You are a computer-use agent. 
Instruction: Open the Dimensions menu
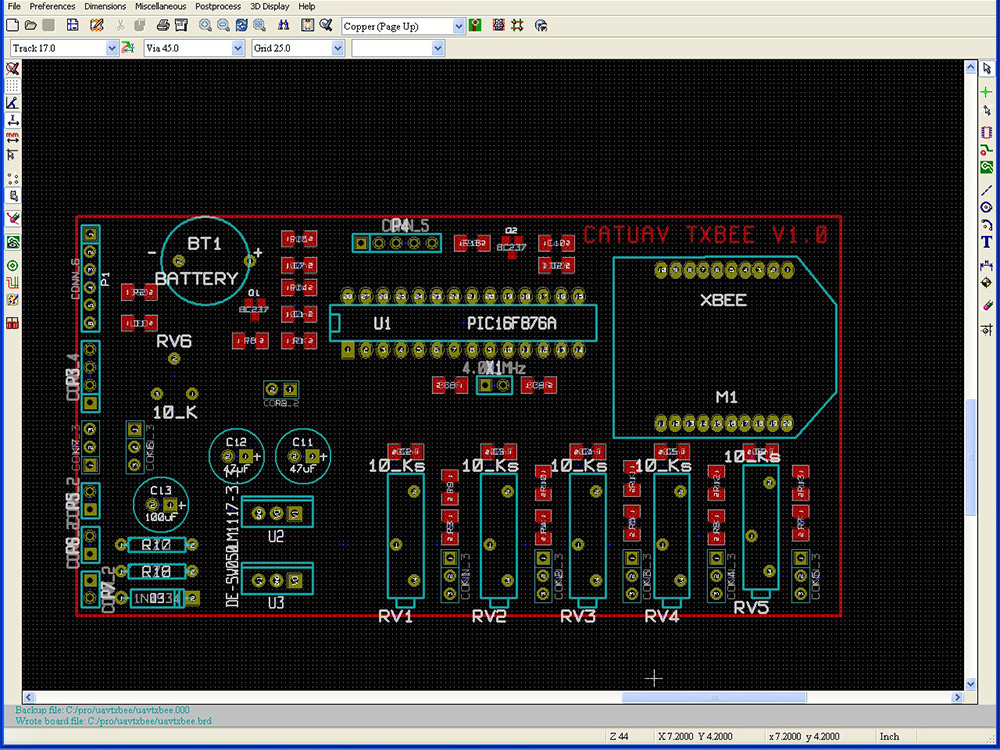tap(105, 6)
